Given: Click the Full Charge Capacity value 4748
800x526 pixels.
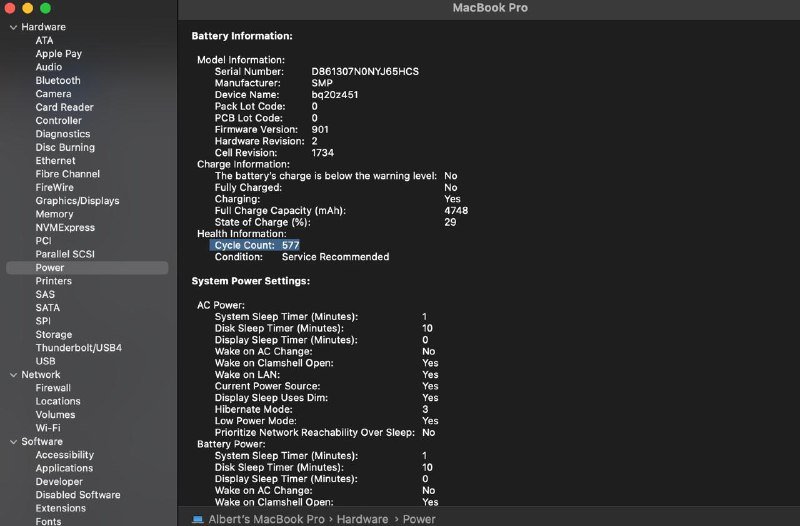Looking at the screenshot, I should (456, 211).
